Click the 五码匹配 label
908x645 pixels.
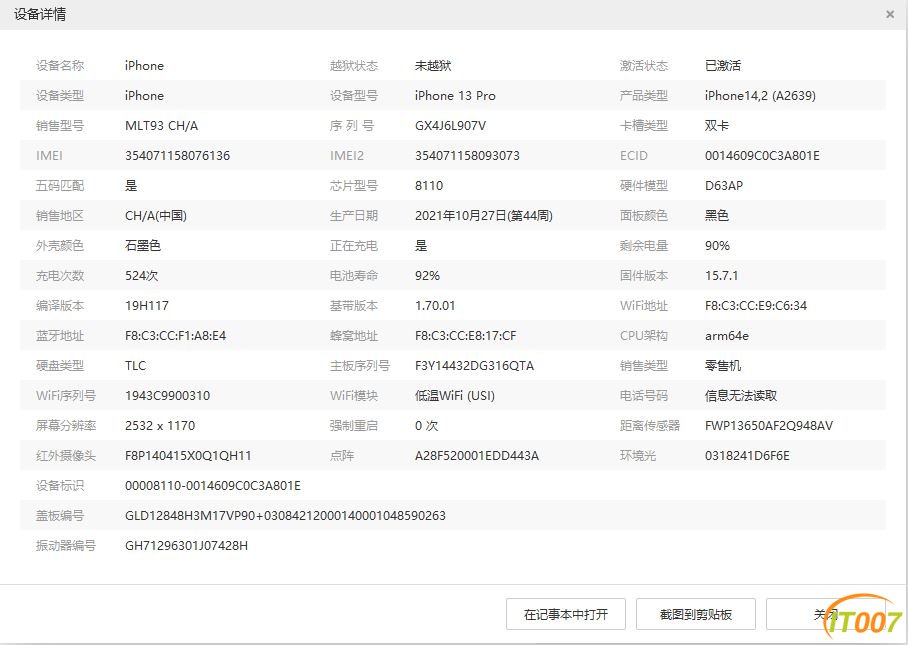click(60, 186)
